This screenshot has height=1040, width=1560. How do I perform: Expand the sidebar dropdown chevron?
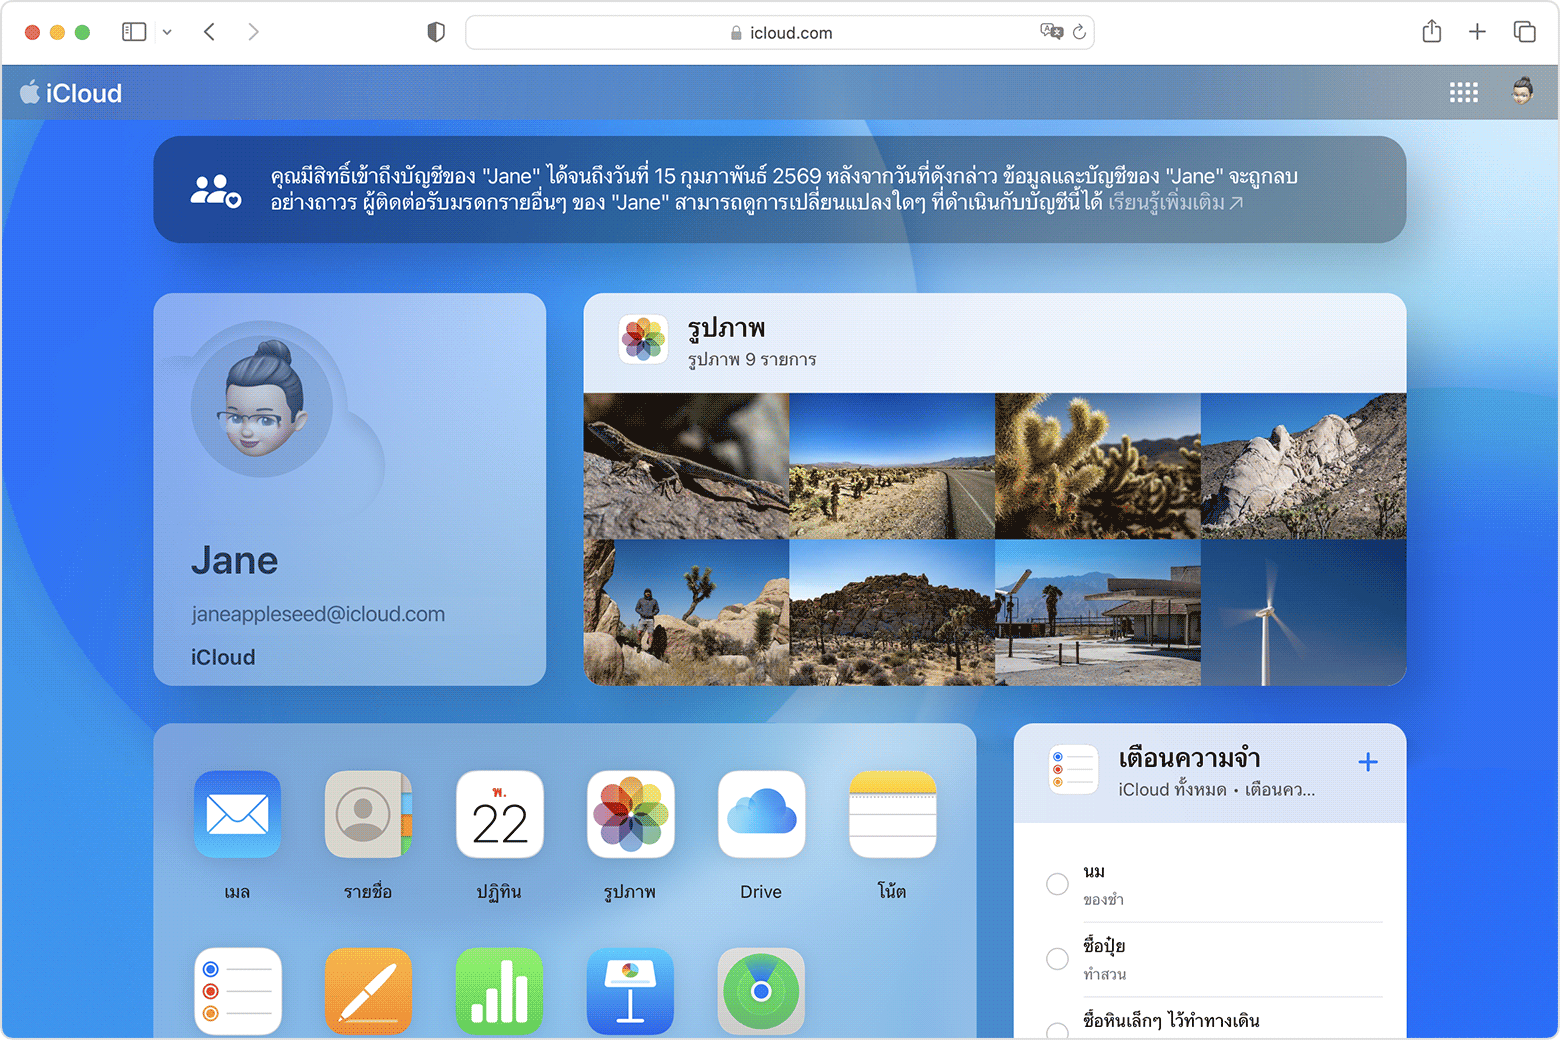click(x=167, y=32)
